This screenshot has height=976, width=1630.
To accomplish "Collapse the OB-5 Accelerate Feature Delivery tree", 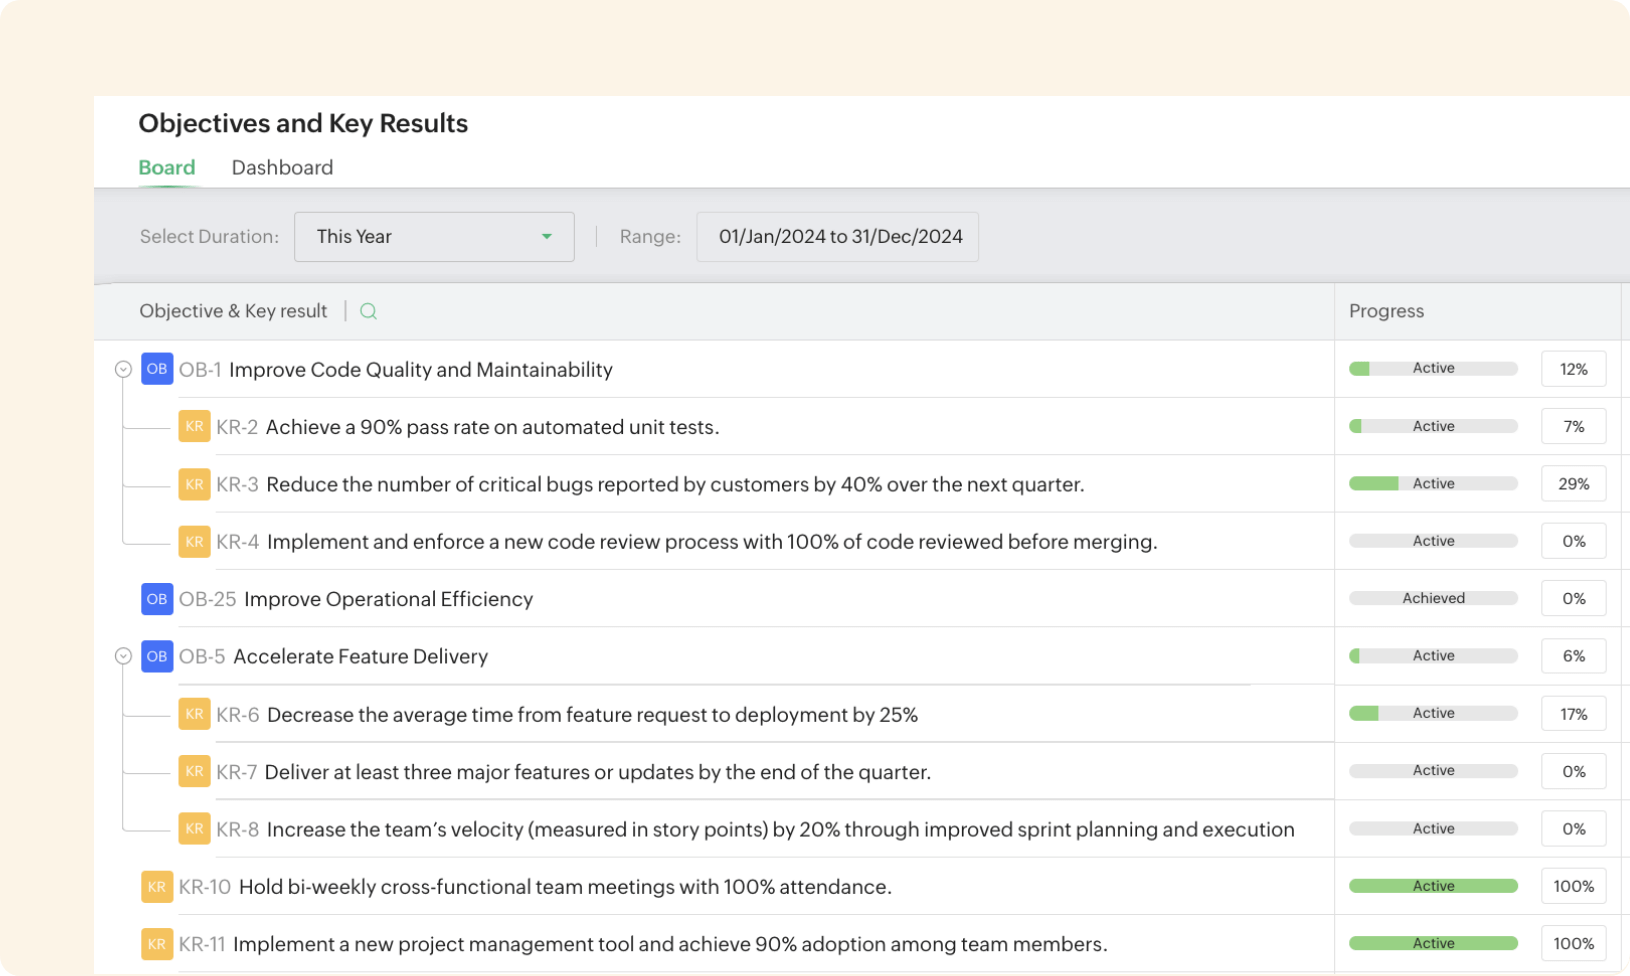I will pyautogui.click(x=123, y=657).
